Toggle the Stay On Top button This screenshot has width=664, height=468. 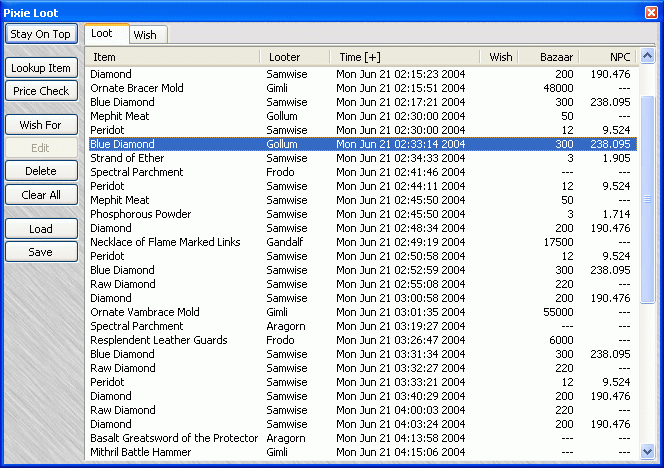pyautogui.click(x=41, y=34)
